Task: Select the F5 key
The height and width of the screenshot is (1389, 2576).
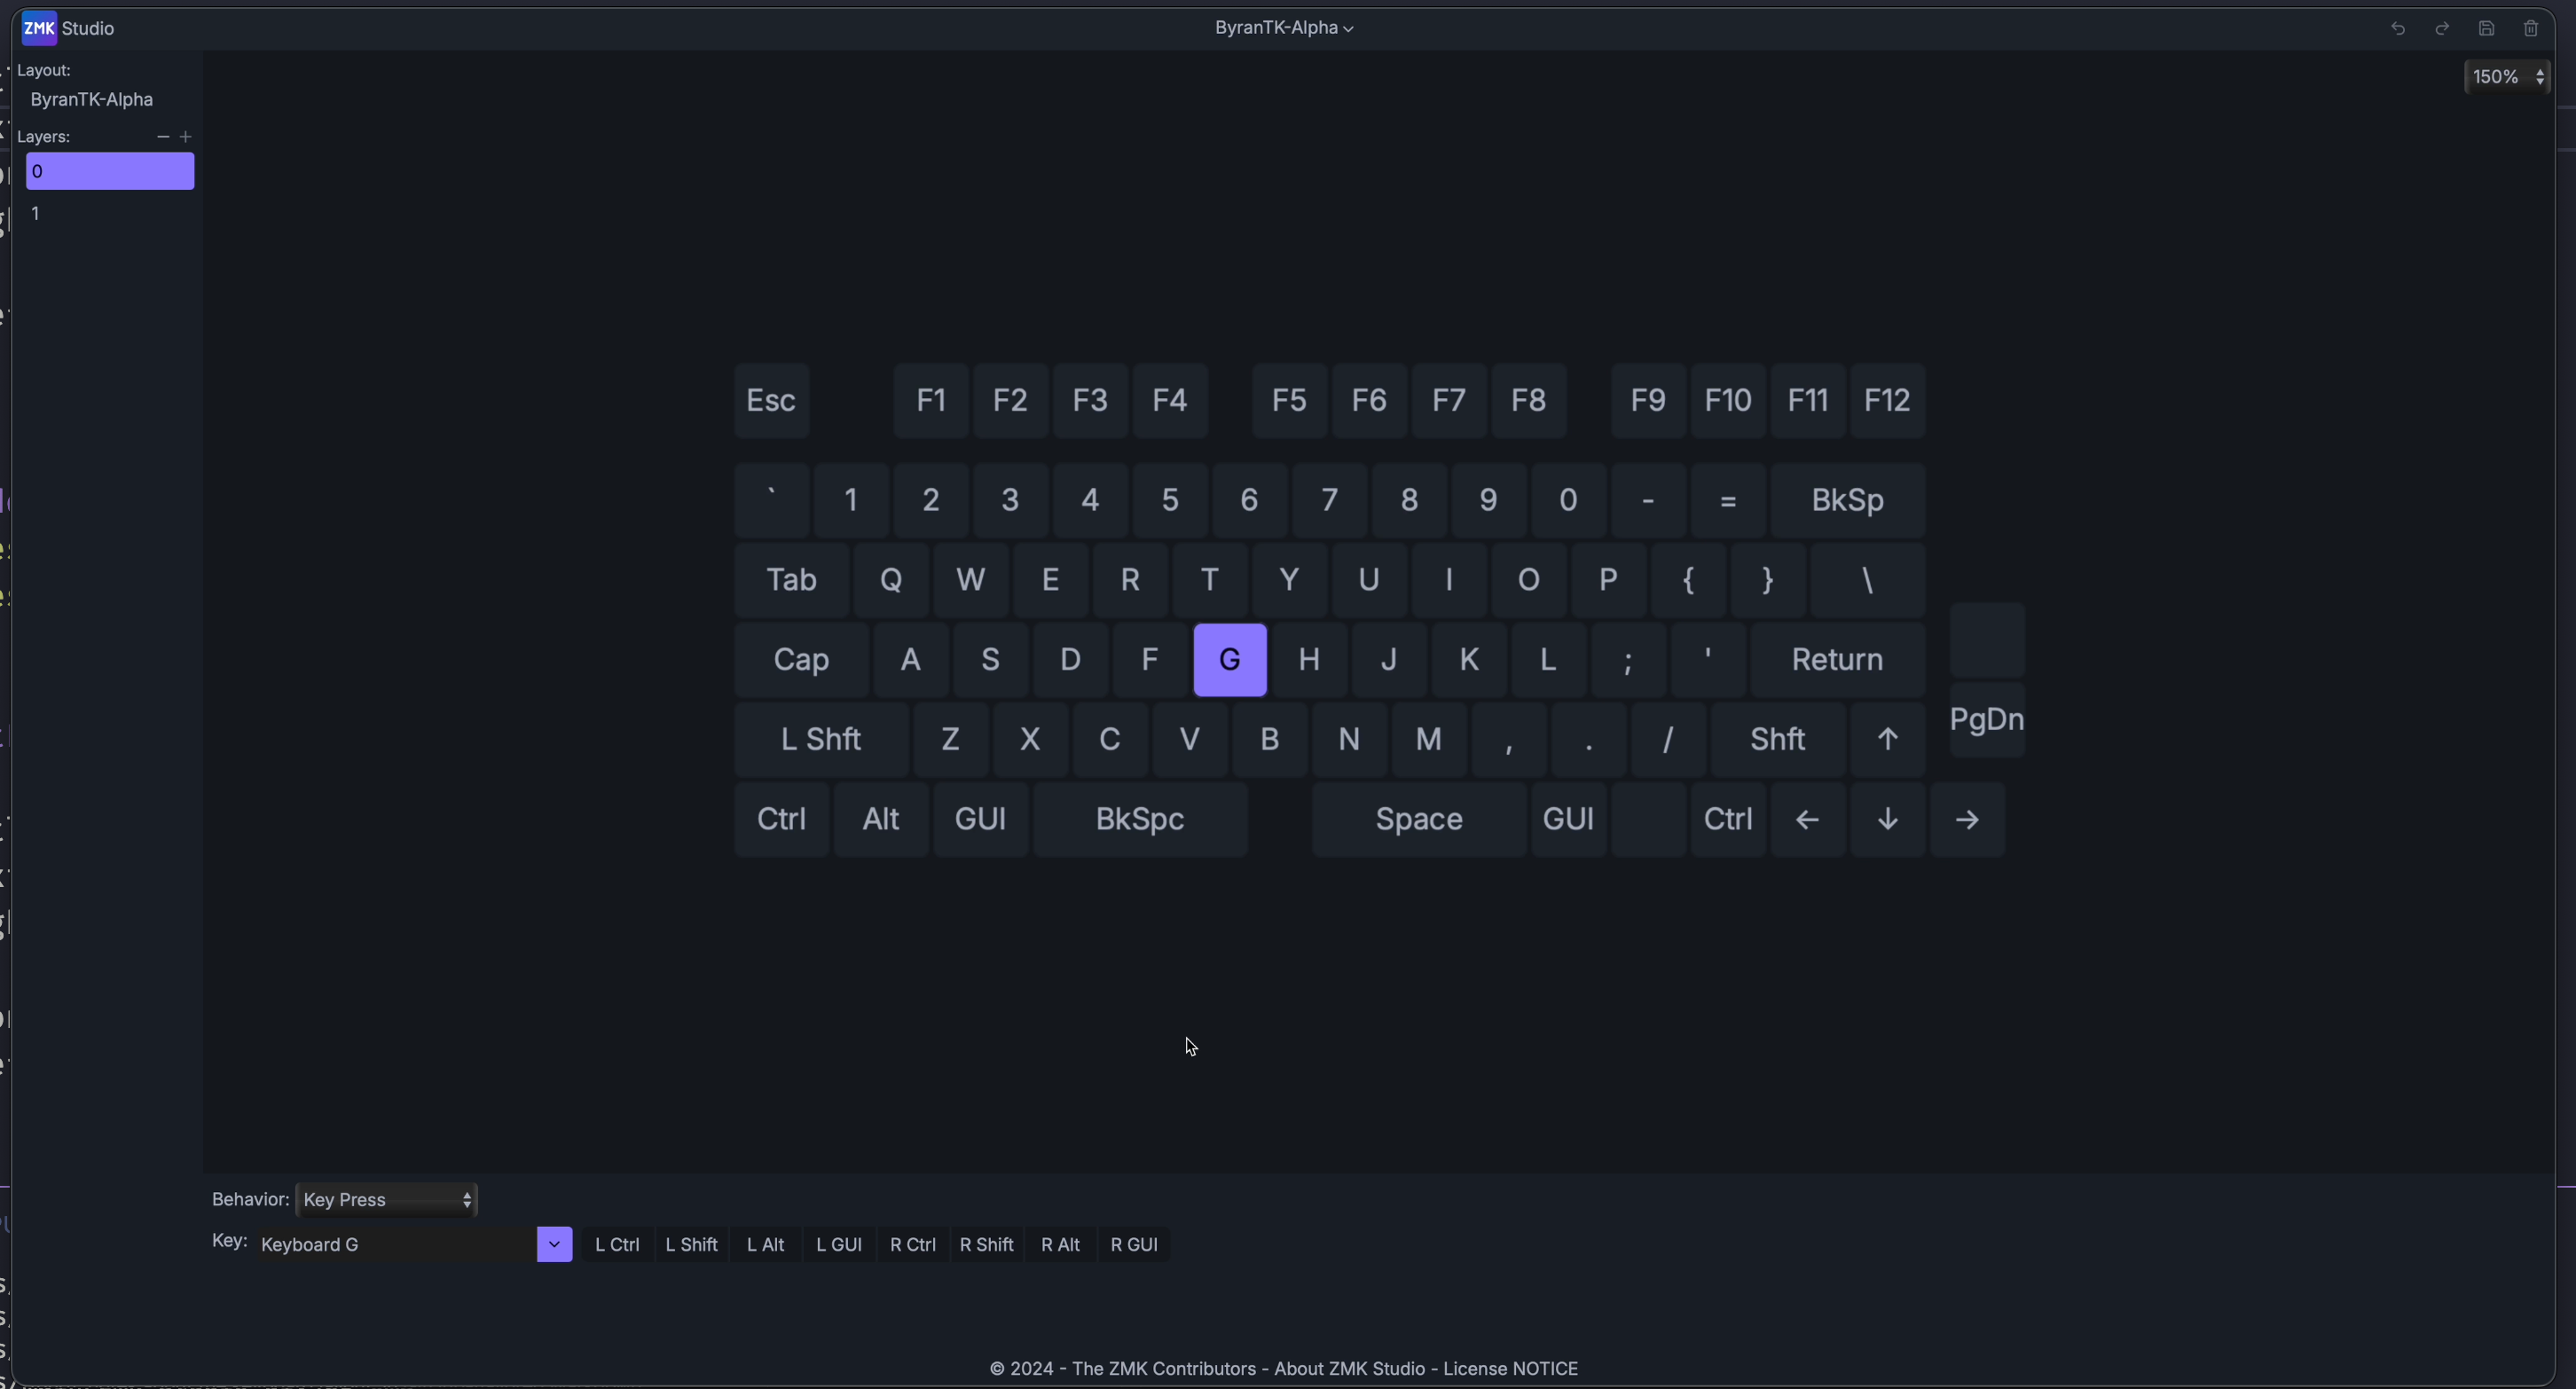Action: [x=1290, y=401]
